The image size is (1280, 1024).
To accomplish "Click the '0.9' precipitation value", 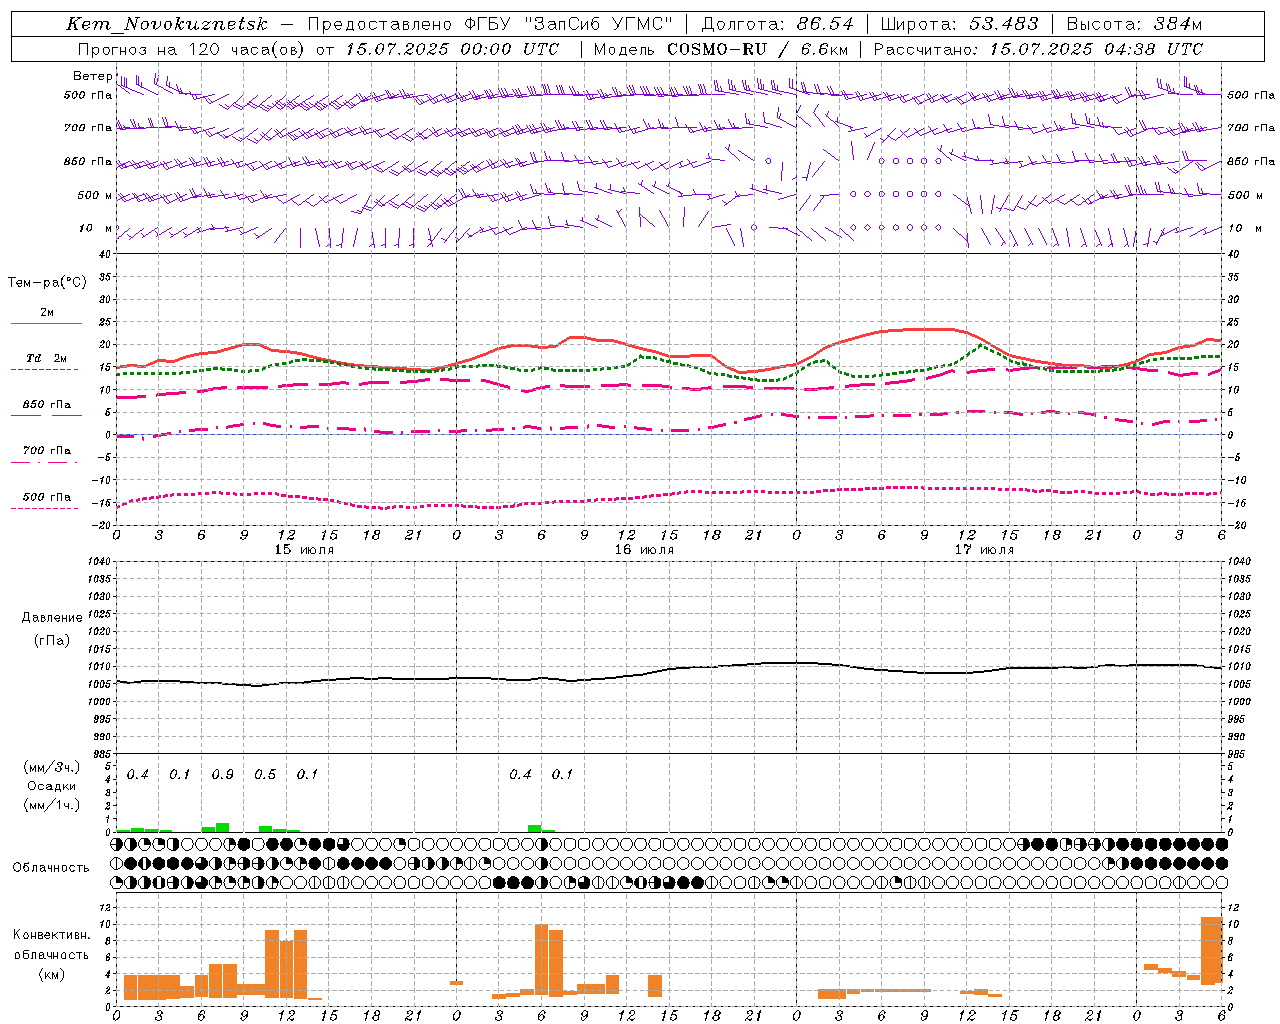I will click(222, 775).
